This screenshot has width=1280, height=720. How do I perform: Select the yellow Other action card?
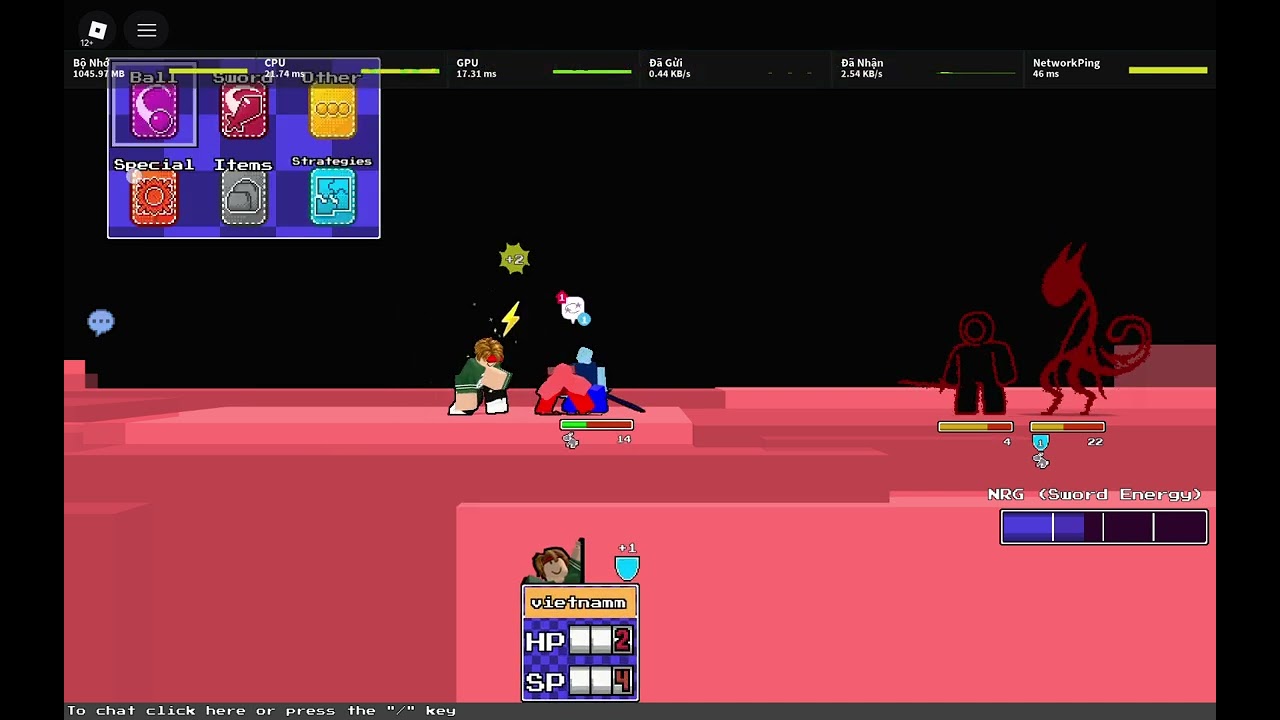[x=333, y=110]
